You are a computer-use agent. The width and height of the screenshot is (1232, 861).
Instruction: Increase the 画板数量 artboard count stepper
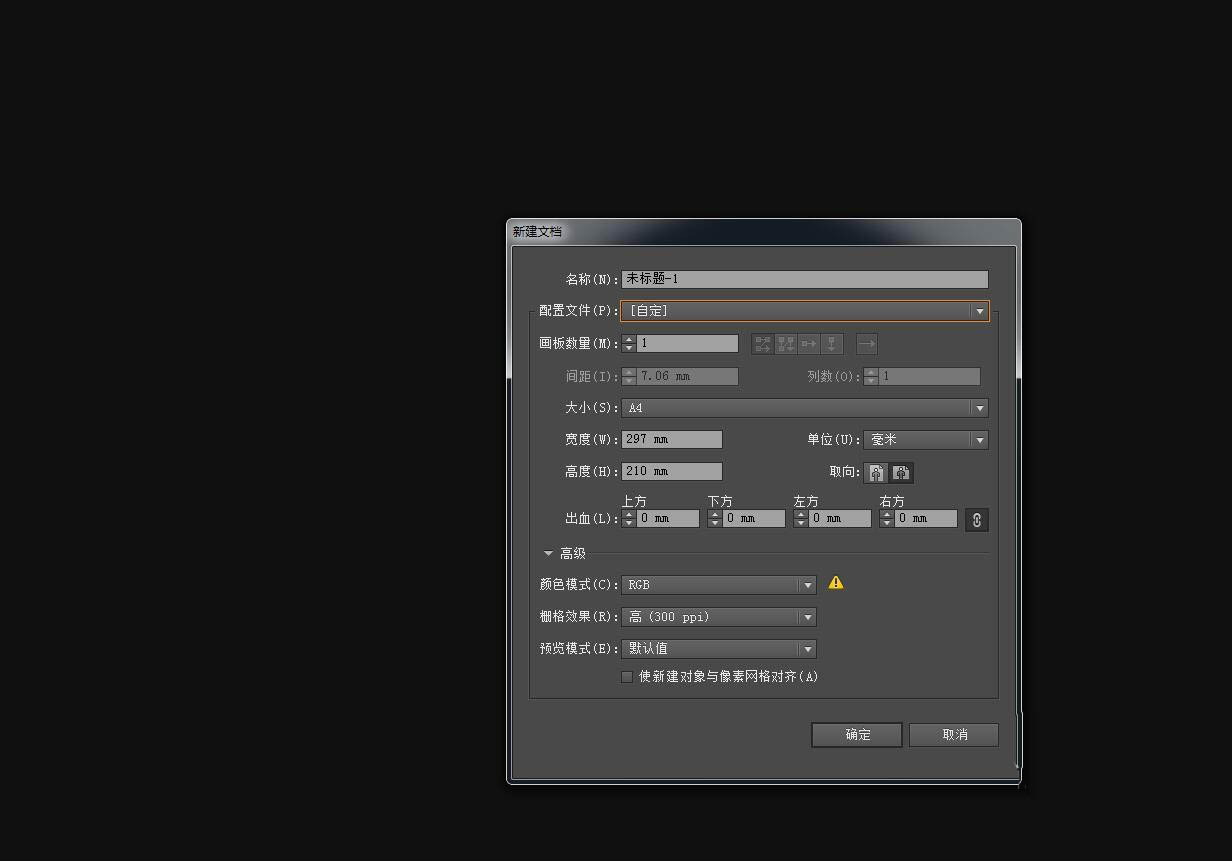[x=629, y=339]
